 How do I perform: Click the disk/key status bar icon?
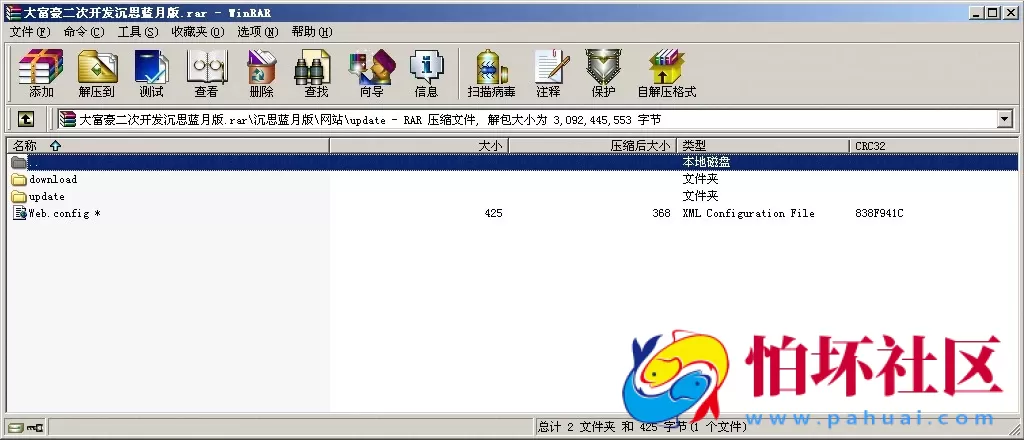25,428
